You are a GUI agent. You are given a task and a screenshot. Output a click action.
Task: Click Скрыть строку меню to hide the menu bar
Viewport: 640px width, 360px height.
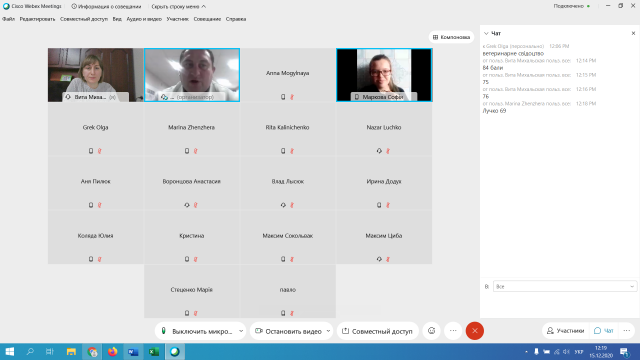(x=178, y=7)
